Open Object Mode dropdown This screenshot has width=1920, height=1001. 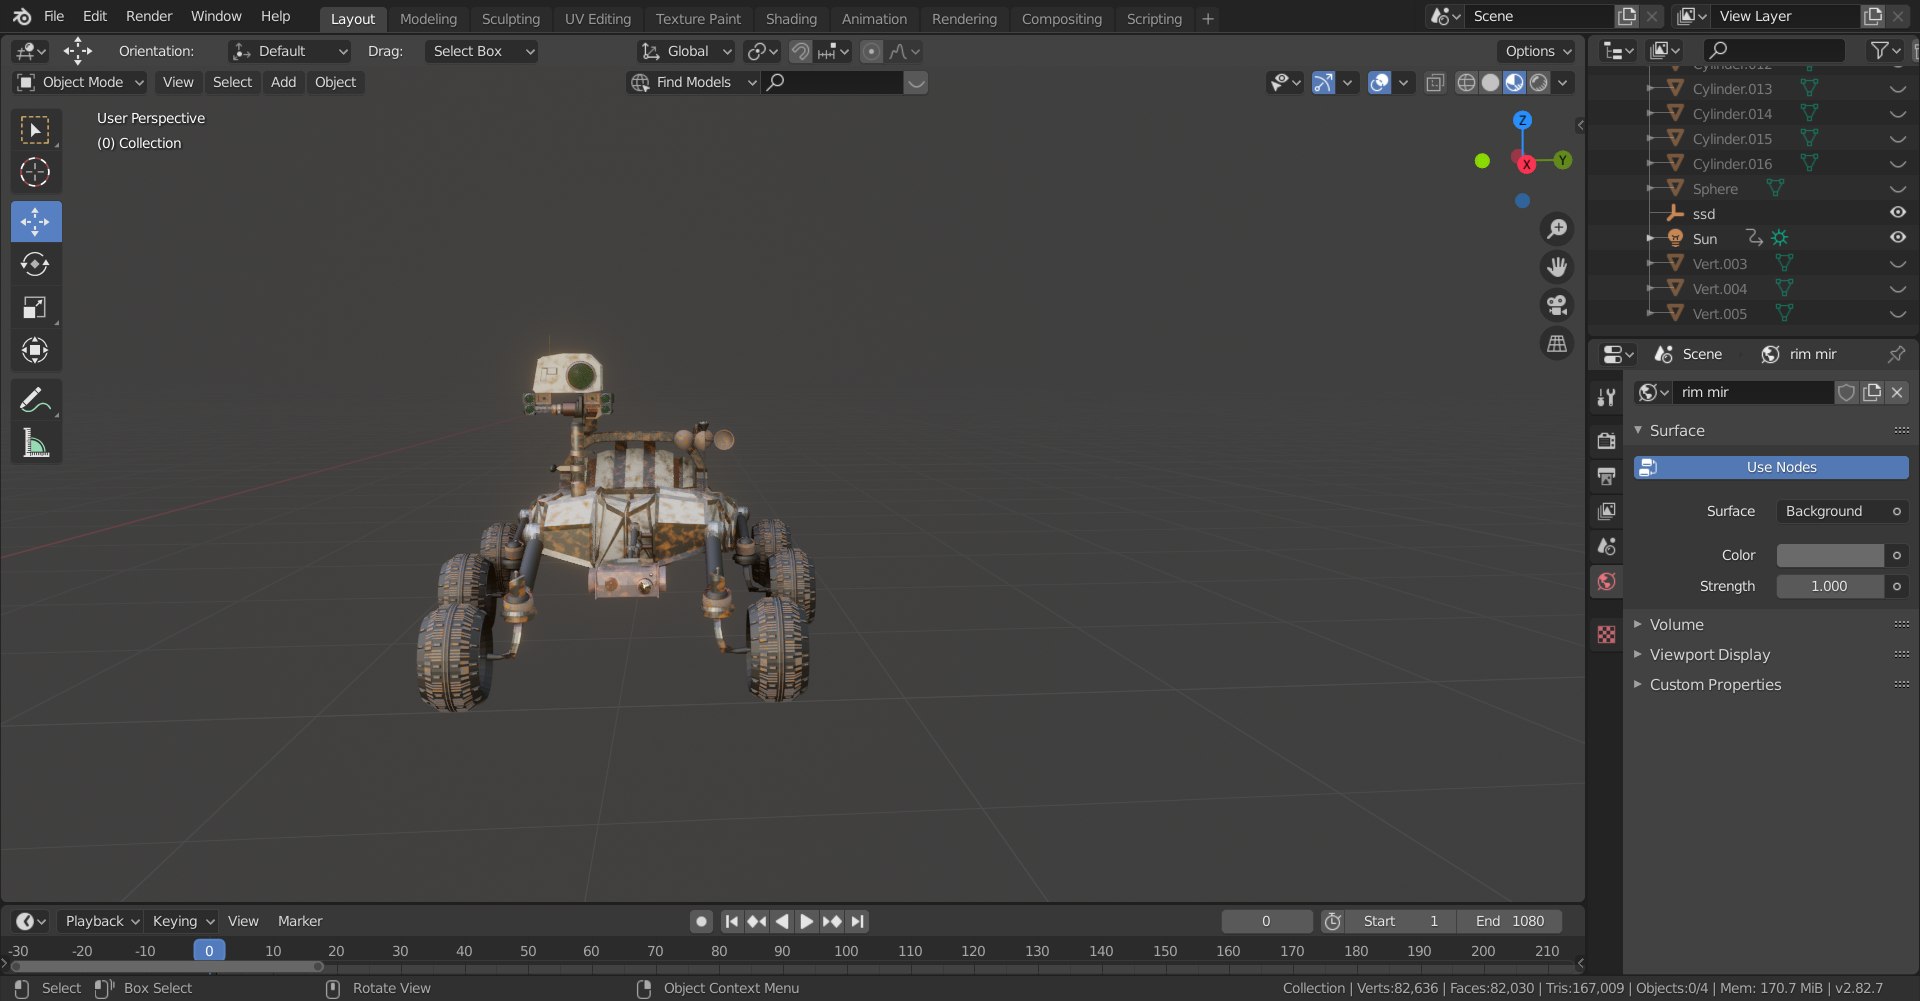click(81, 82)
